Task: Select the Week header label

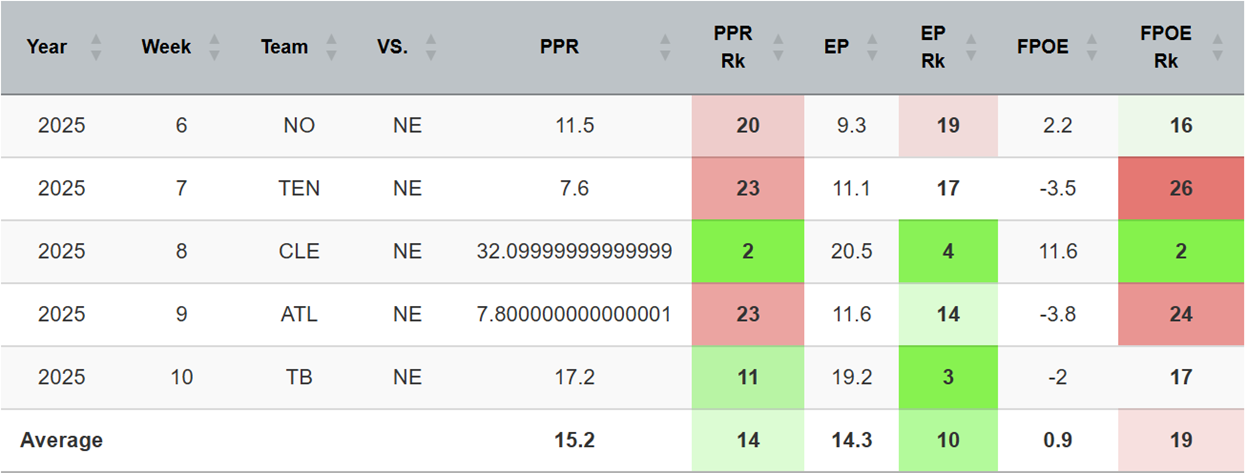Action: click(x=166, y=47)
